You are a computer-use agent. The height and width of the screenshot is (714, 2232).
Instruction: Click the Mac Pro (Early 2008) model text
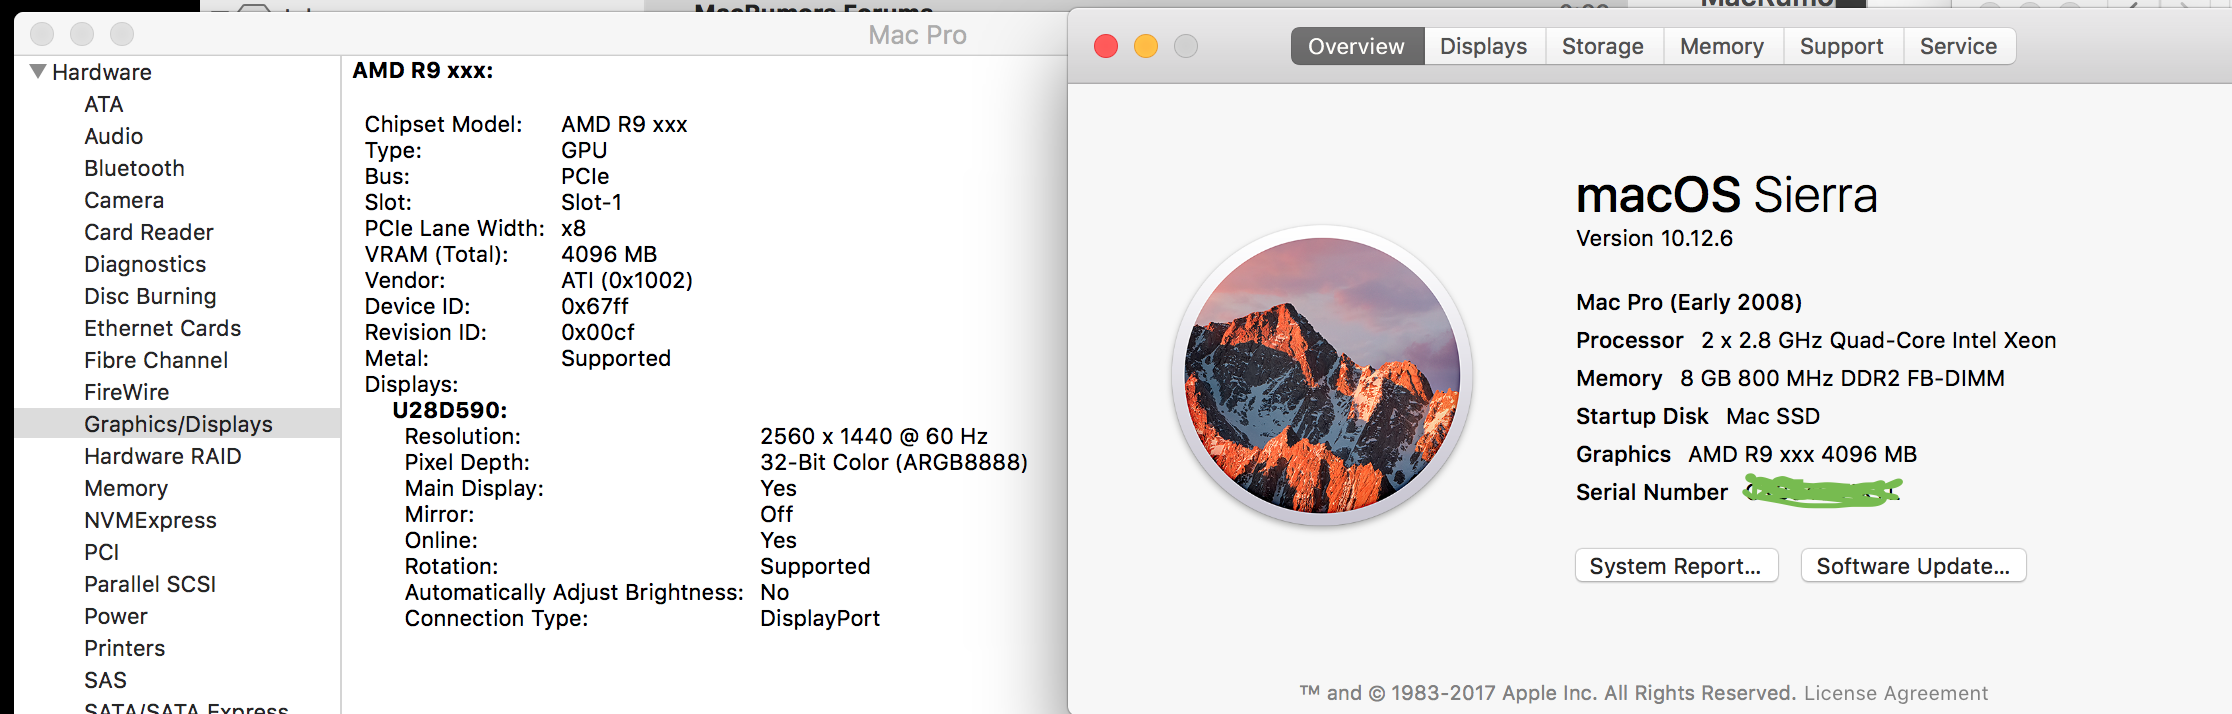pyautogui.click(x=1689, y=302)
